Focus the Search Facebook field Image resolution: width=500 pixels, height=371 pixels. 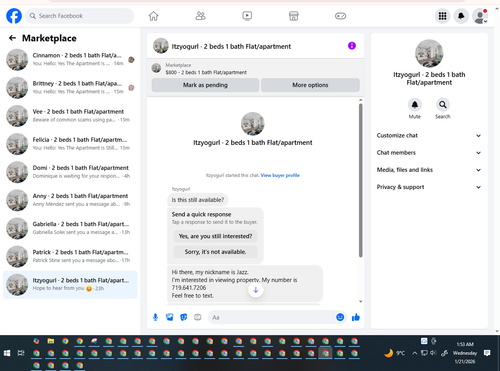coord(80,16)
